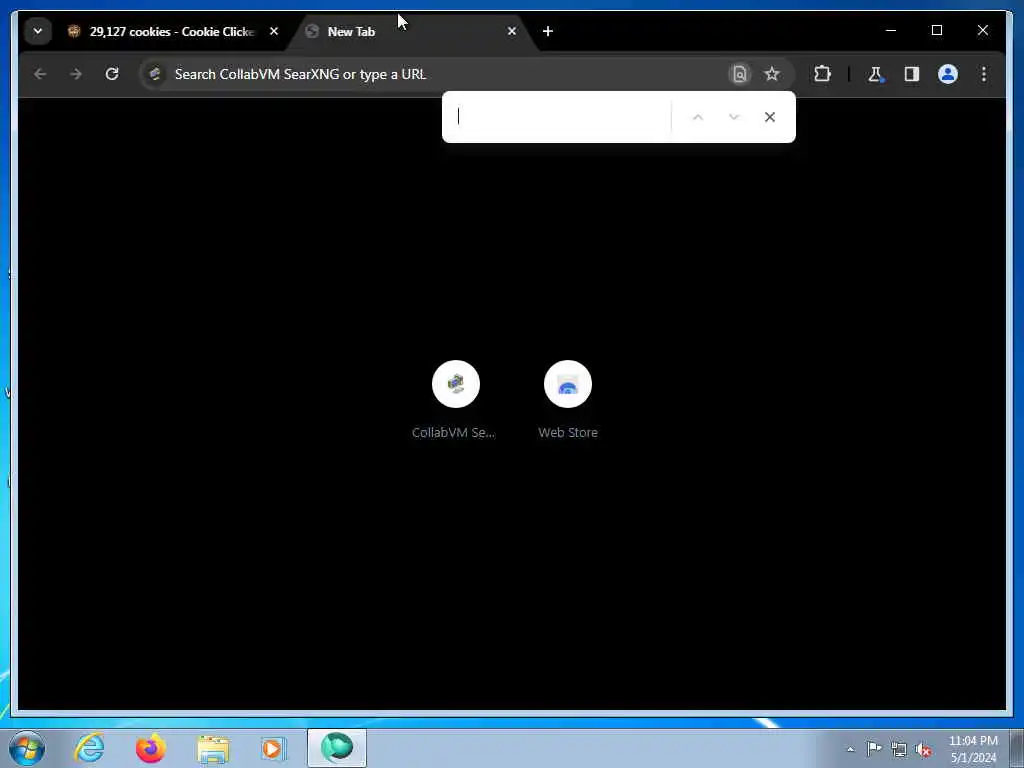Open the Action Center flag icon
This screenshot has height=768, width=1024.
point(874,748)
